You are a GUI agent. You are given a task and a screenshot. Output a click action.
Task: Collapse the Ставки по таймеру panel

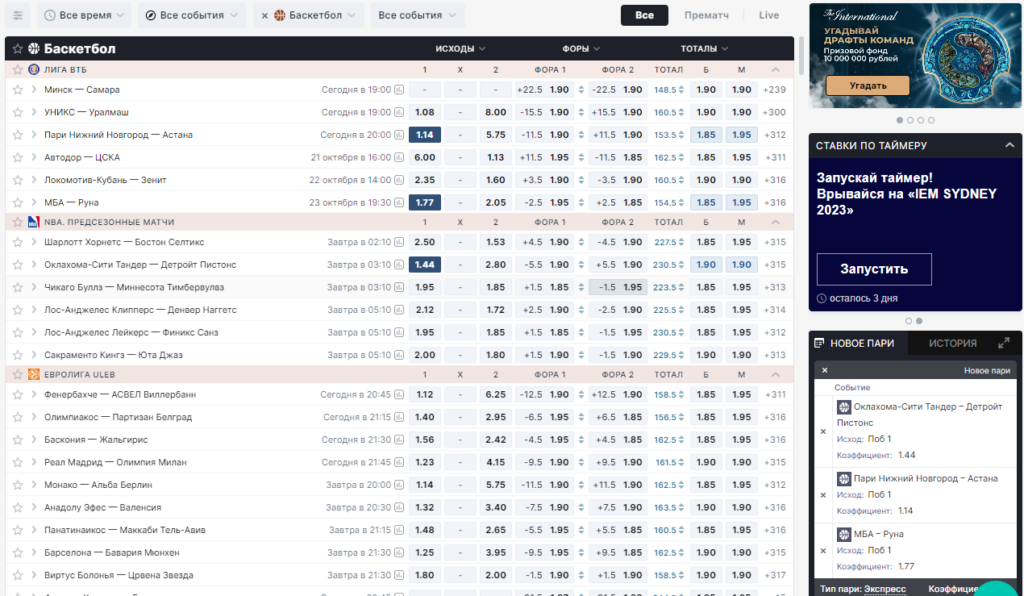pyautogui.click(x=1009, y=146)
